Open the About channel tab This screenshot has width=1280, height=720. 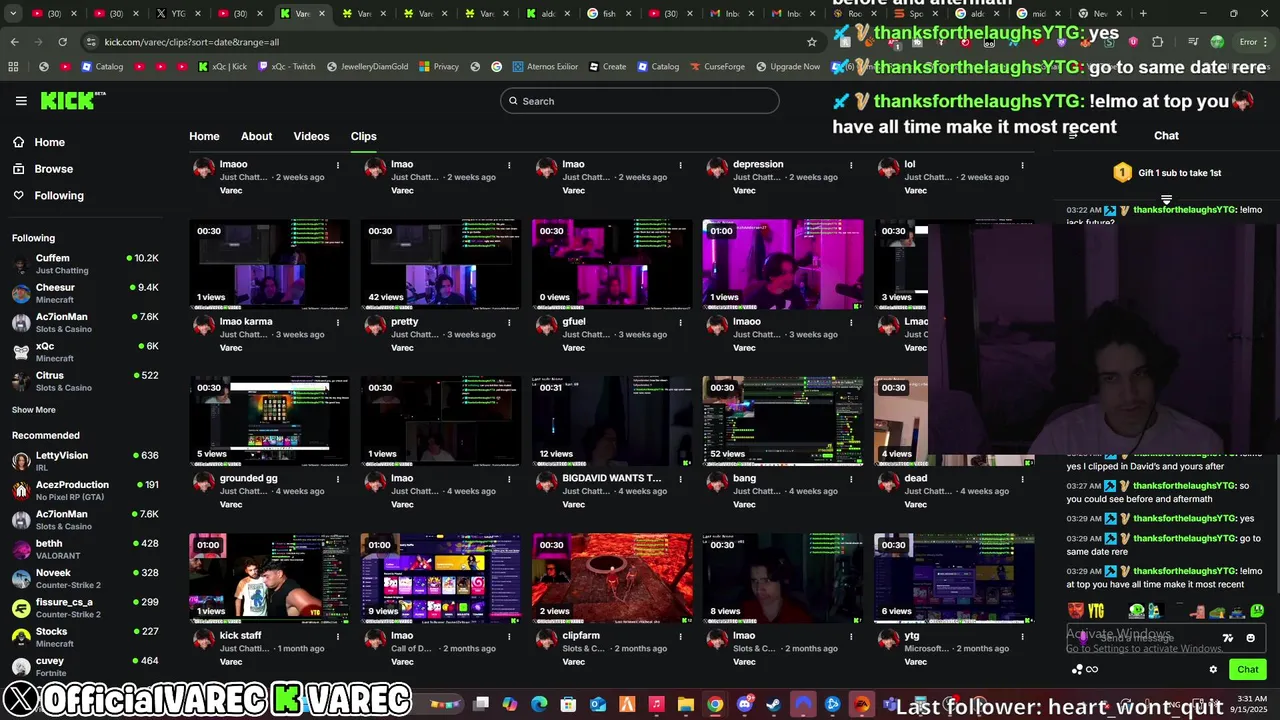256,136
